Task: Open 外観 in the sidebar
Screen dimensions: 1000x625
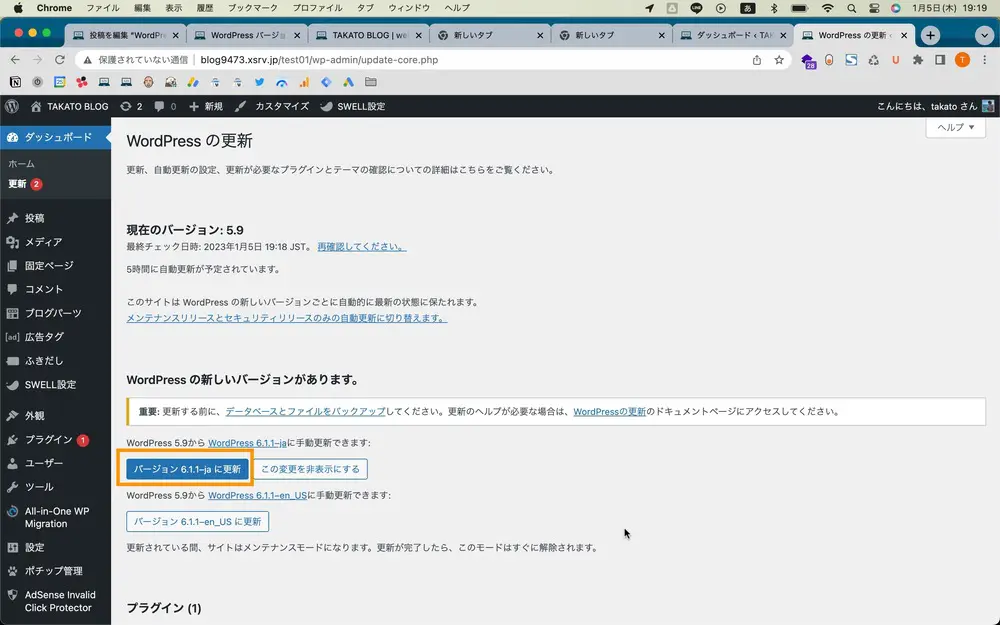Action: tap(55, 416)
